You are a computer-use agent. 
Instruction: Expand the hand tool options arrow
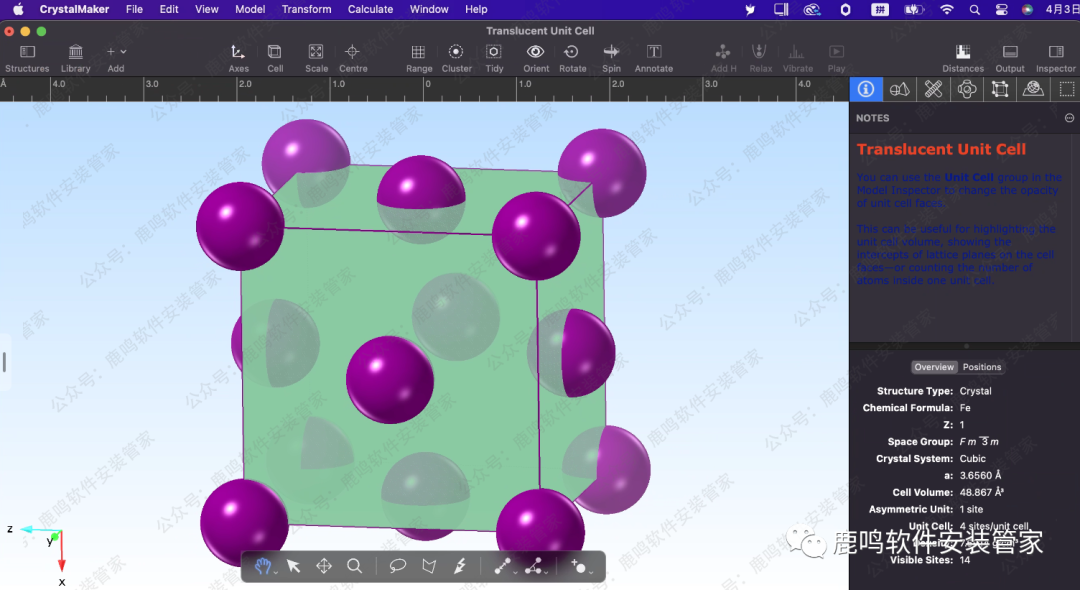click(x=275, y=572)
